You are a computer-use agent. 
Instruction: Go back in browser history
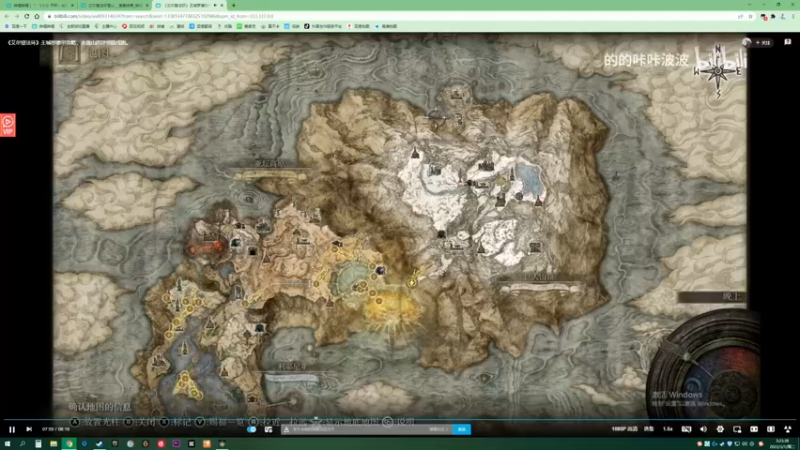pyautogui.click(x=7, y=16)
